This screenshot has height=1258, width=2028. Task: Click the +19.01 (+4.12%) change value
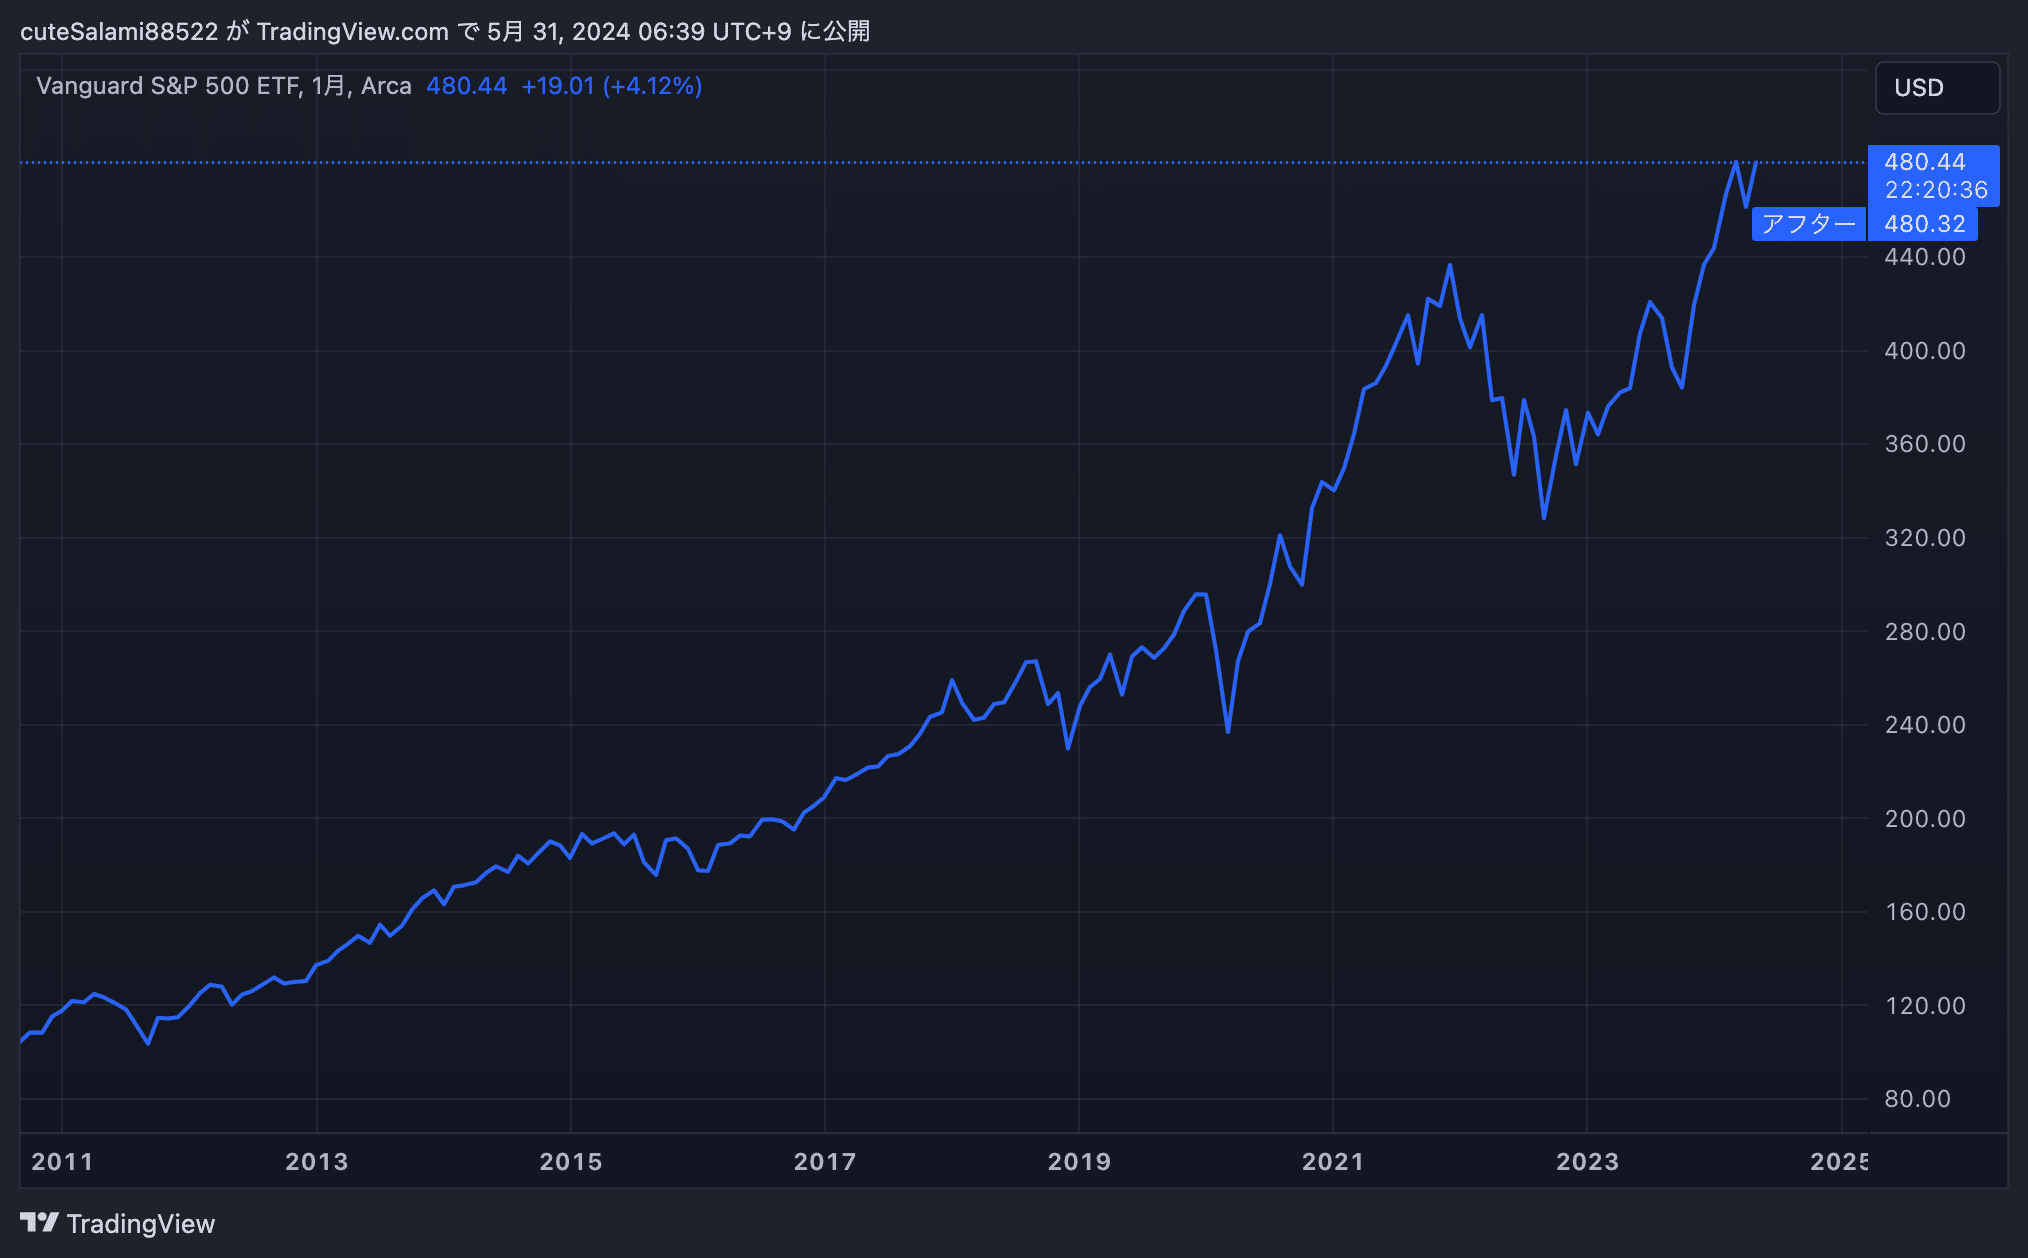point(612,86)
